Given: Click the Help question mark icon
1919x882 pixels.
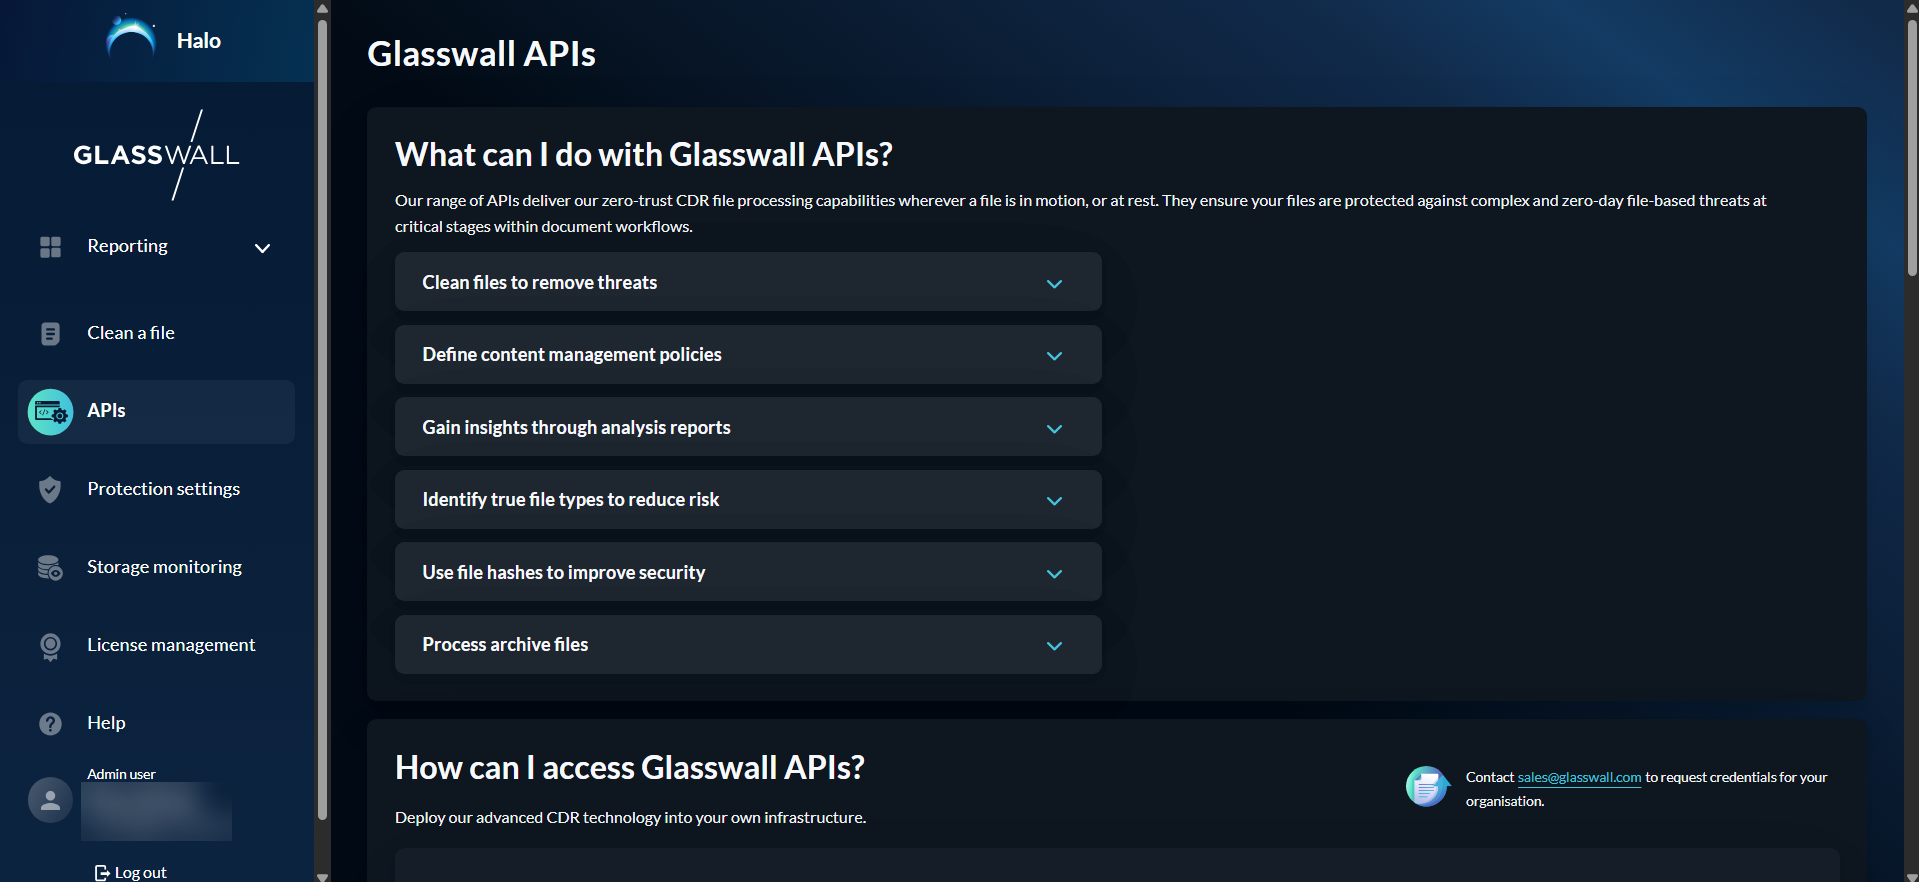Looking at the screenshot, I should point(50,724).
